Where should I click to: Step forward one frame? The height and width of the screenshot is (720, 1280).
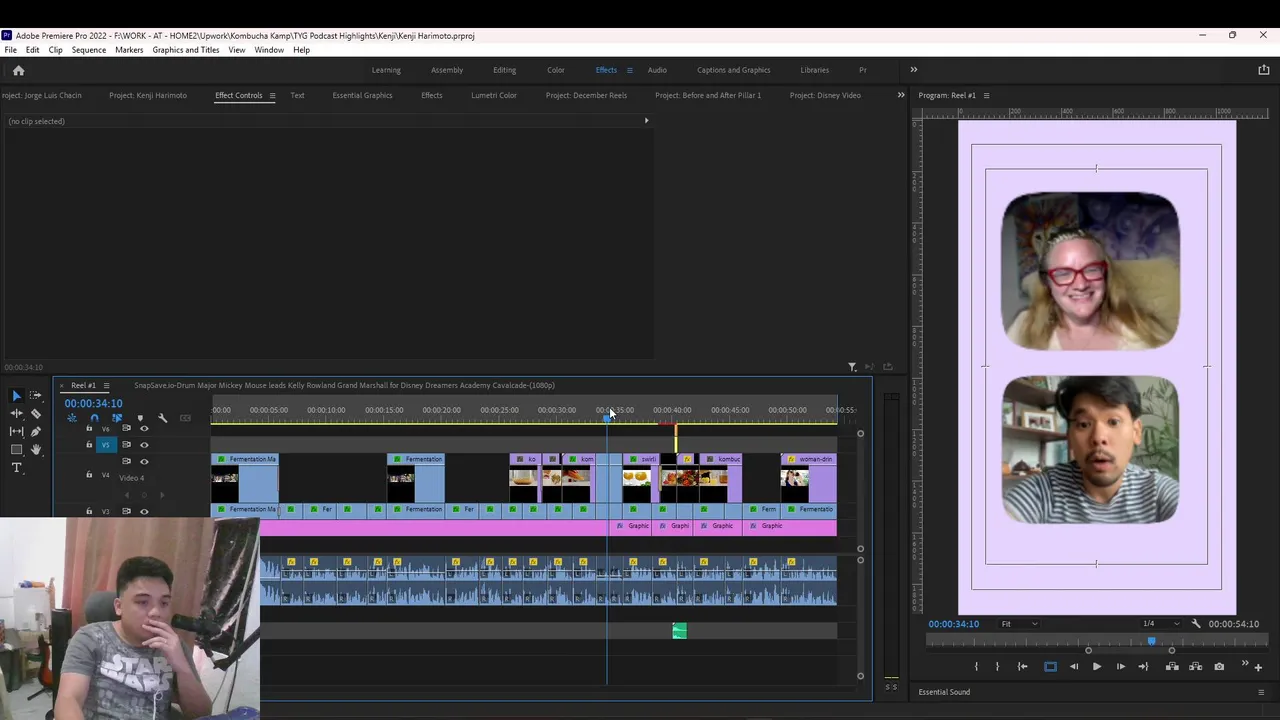click(x=1120, y=666)
